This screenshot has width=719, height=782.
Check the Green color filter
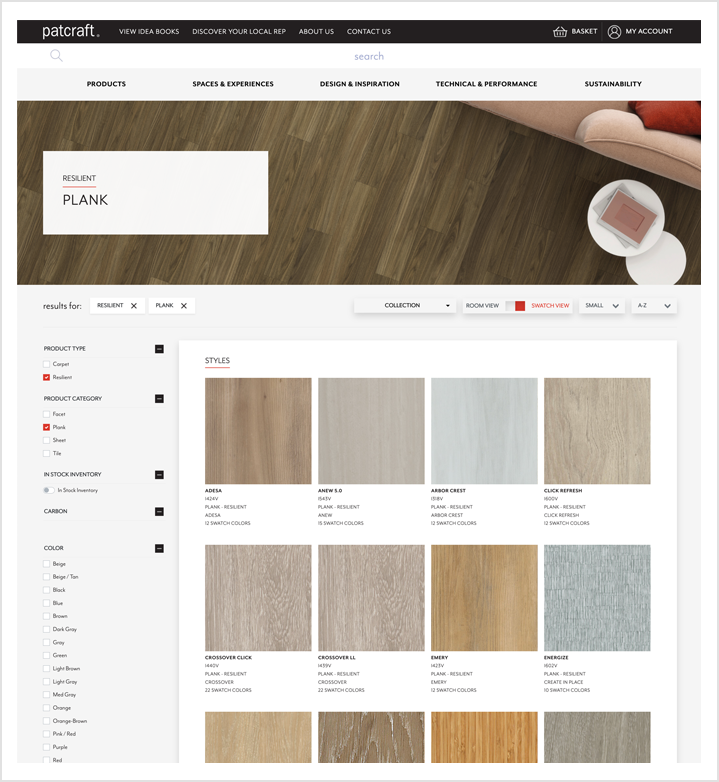click(x=46, y=656)
